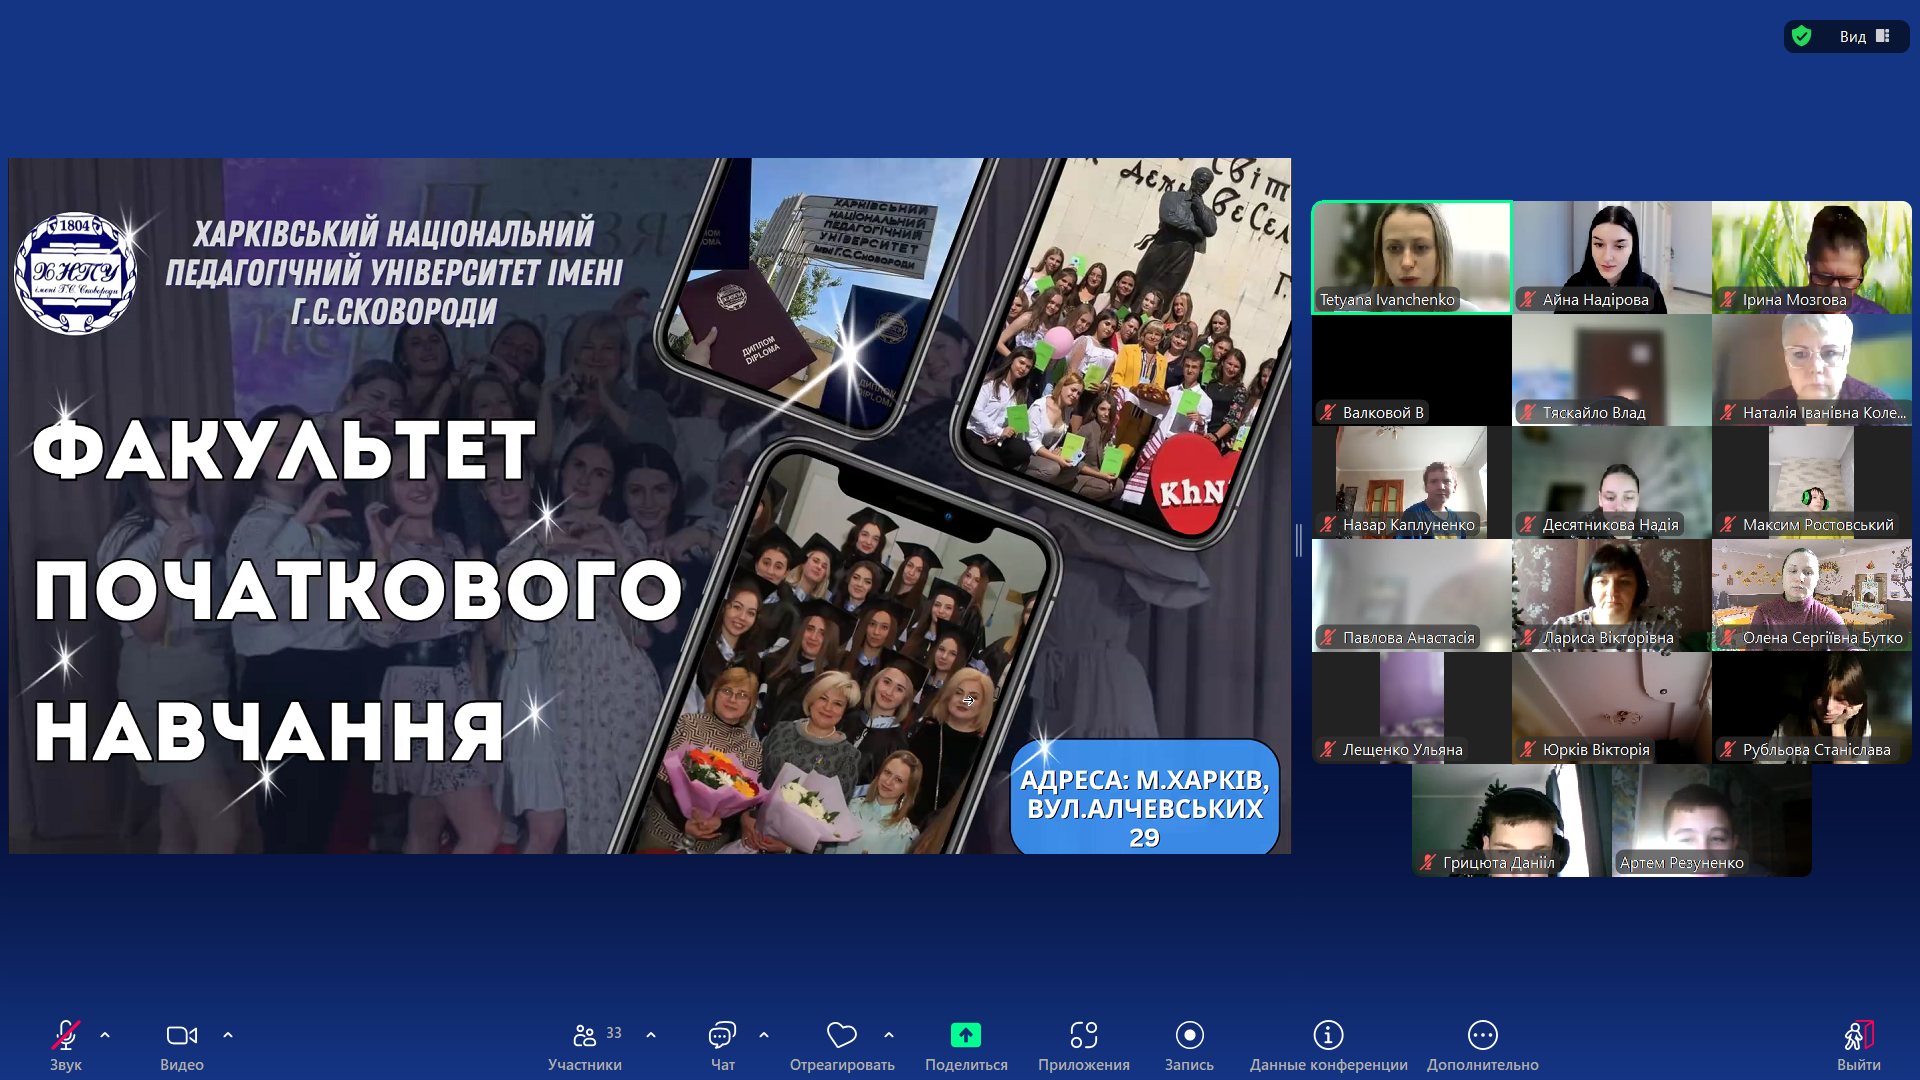
Task: Expand arrow next to Отреагировать
Action: point(889,1035)
